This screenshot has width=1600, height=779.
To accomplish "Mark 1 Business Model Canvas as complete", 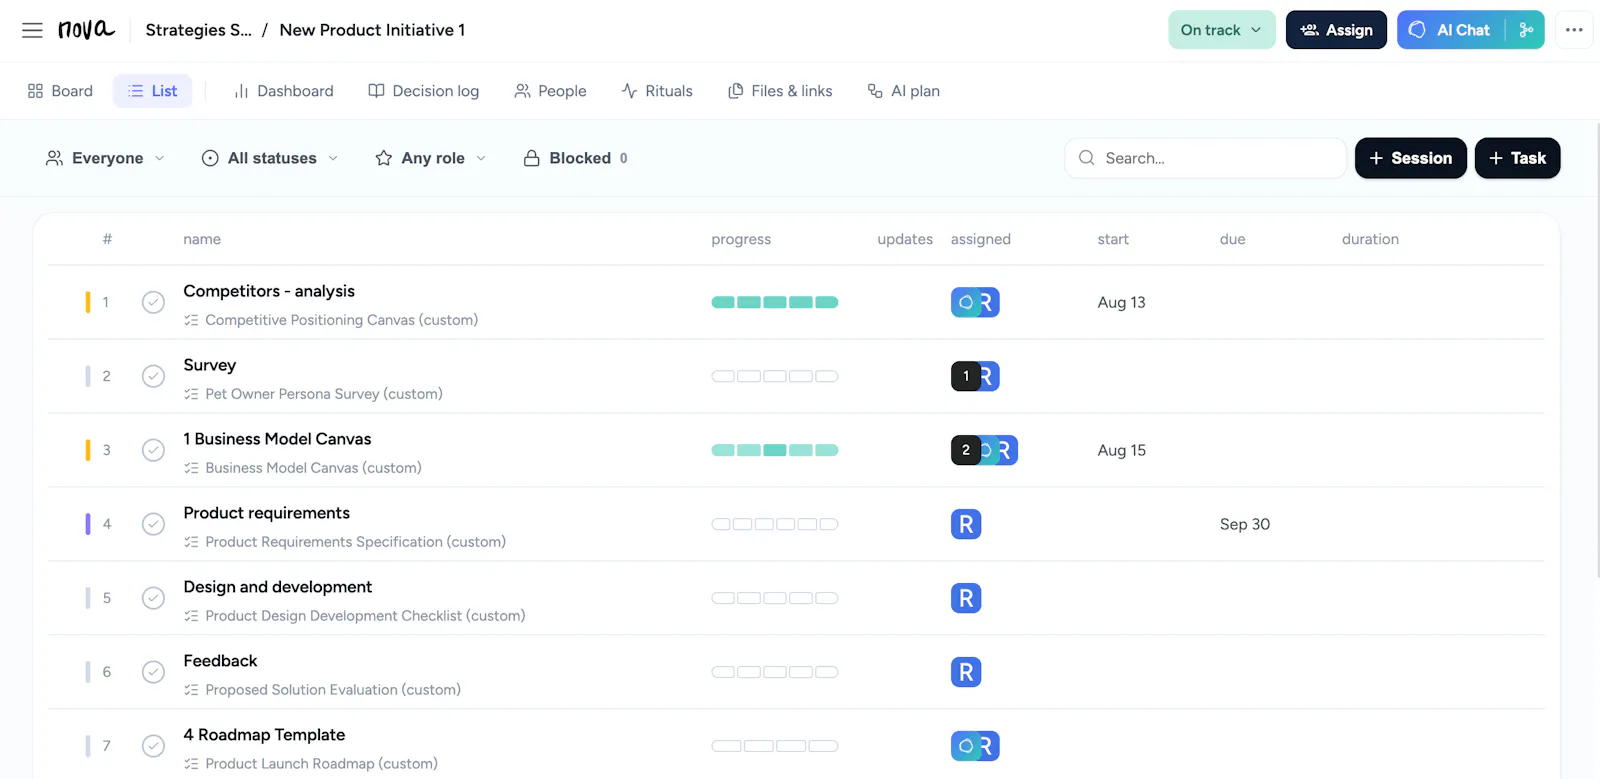I will point(153,450).
